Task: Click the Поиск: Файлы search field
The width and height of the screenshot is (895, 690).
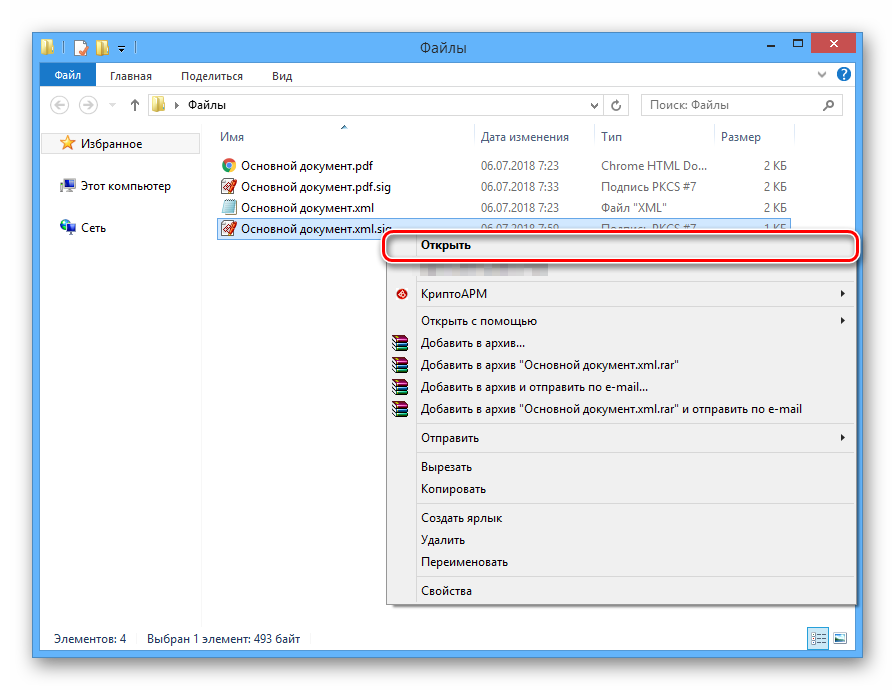Action: point(730,105)
